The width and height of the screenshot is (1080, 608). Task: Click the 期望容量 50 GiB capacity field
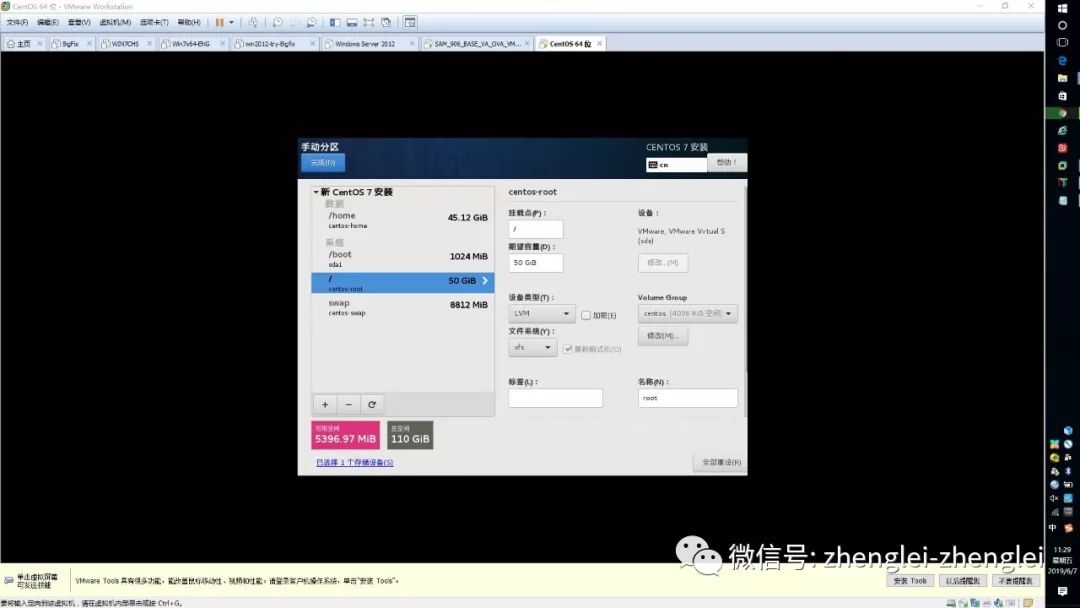pos(535,262)
